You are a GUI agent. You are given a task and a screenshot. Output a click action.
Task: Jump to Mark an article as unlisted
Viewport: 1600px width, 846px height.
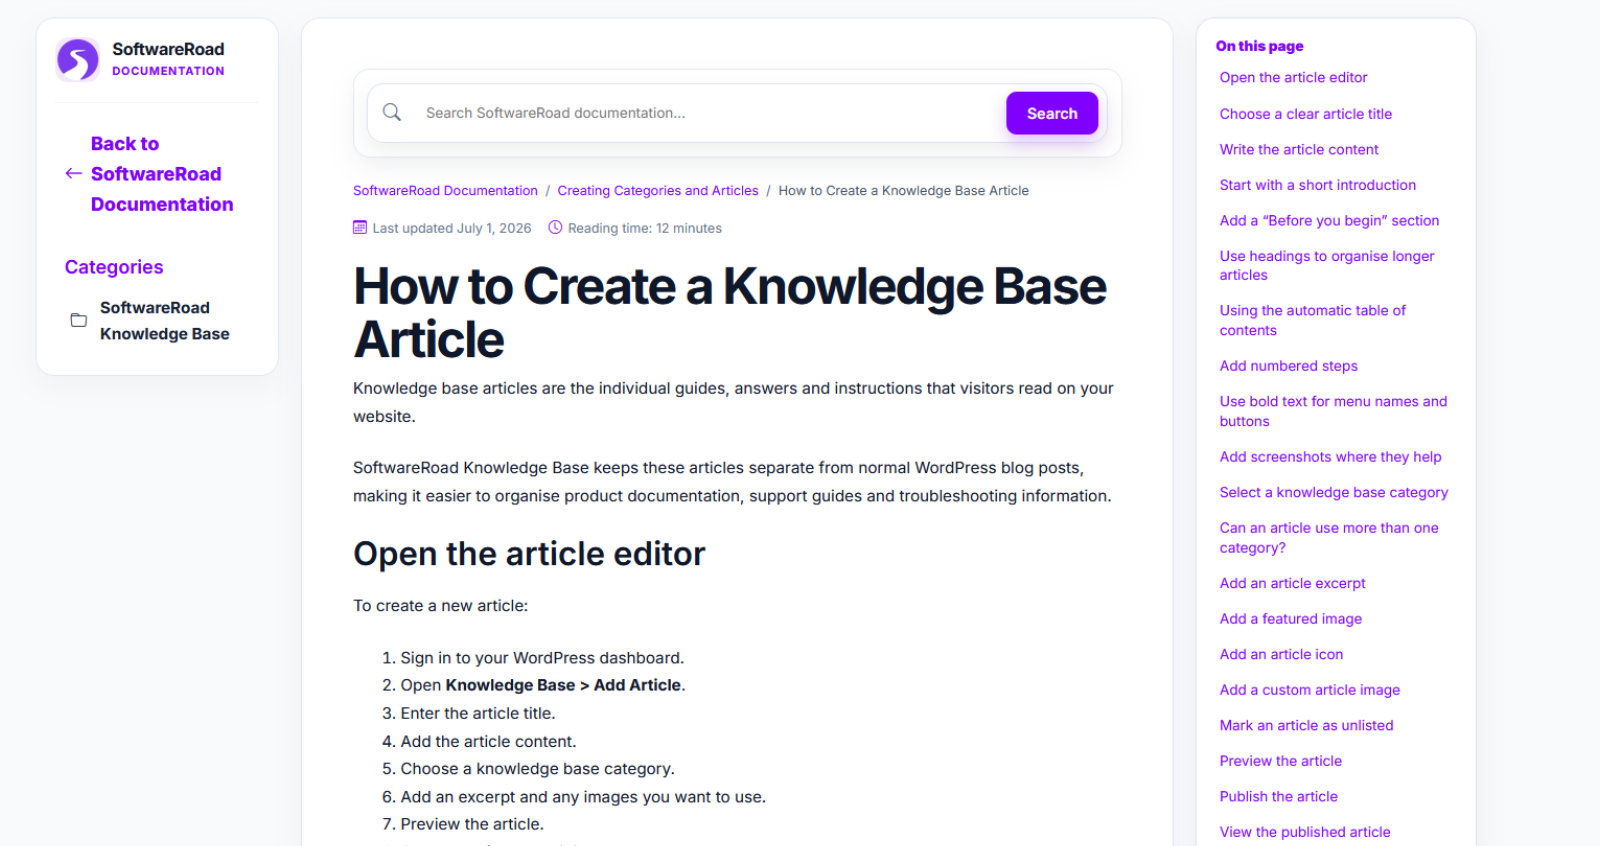pyautogui.click(x=1306, y=725)
